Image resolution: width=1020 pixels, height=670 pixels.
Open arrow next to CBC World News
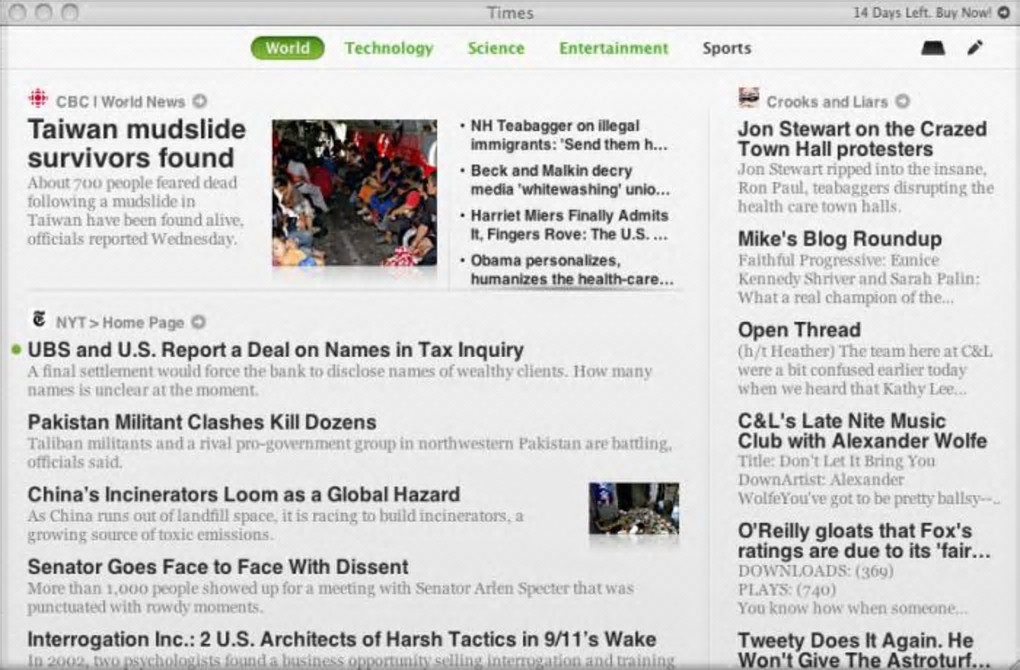pyautogui.click(x=200, y=101)
